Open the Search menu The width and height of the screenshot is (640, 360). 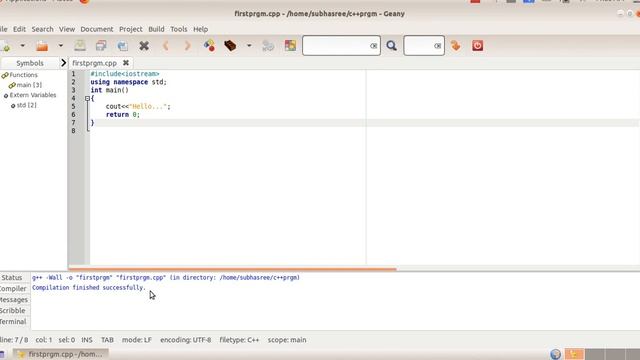tap(42, 29)
